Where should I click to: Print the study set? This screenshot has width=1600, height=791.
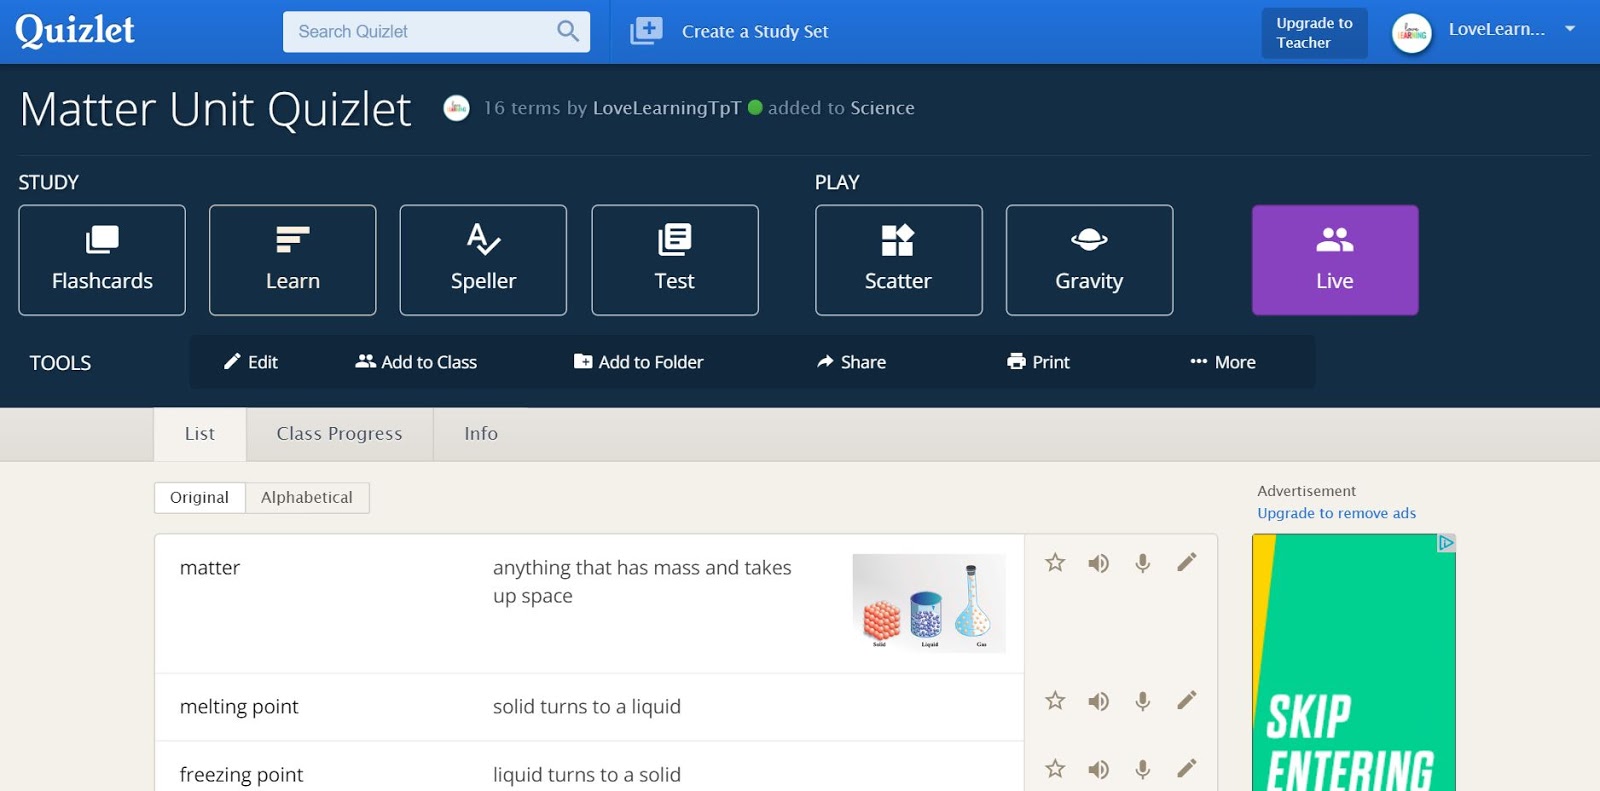pos(1038,362)
